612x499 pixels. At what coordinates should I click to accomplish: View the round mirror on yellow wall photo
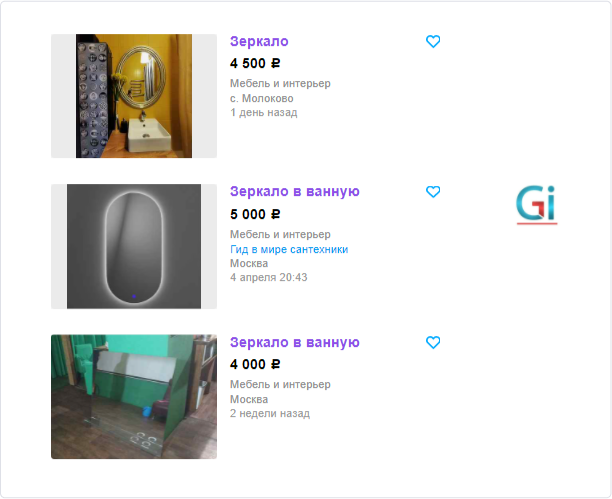click(x=134, y=96)
